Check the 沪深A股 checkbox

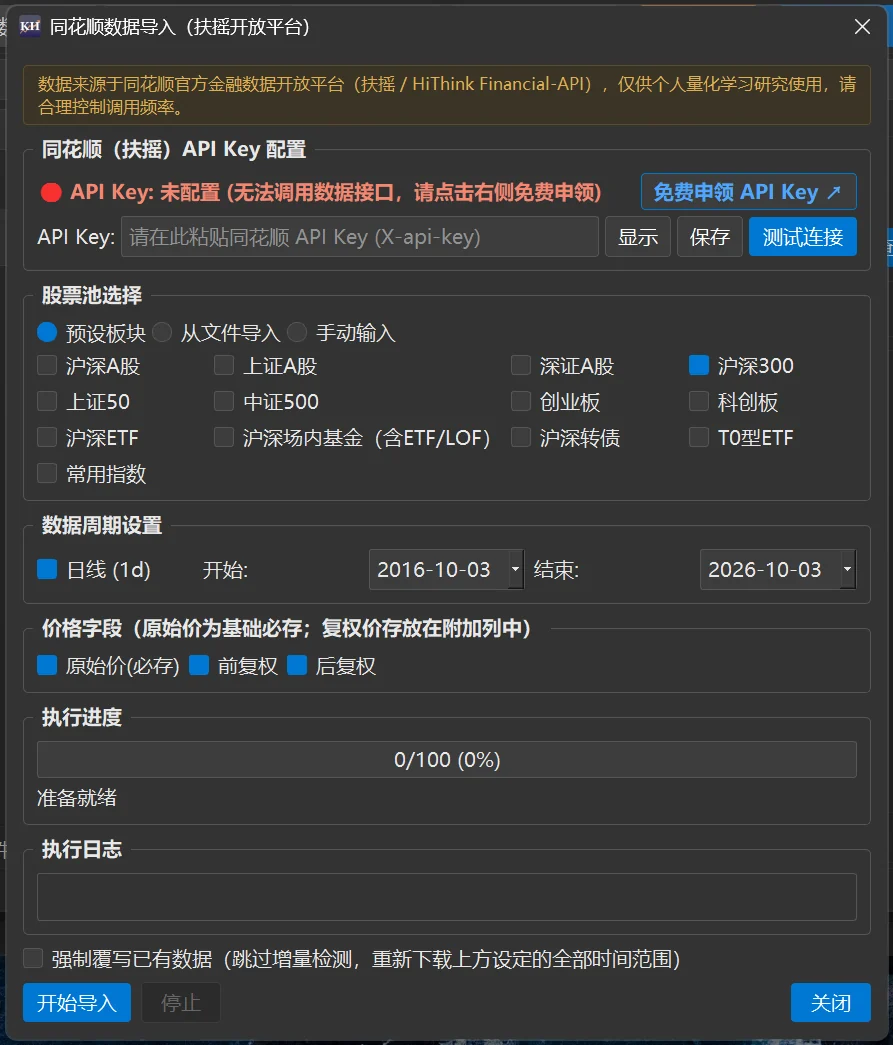tap(47, 365)
